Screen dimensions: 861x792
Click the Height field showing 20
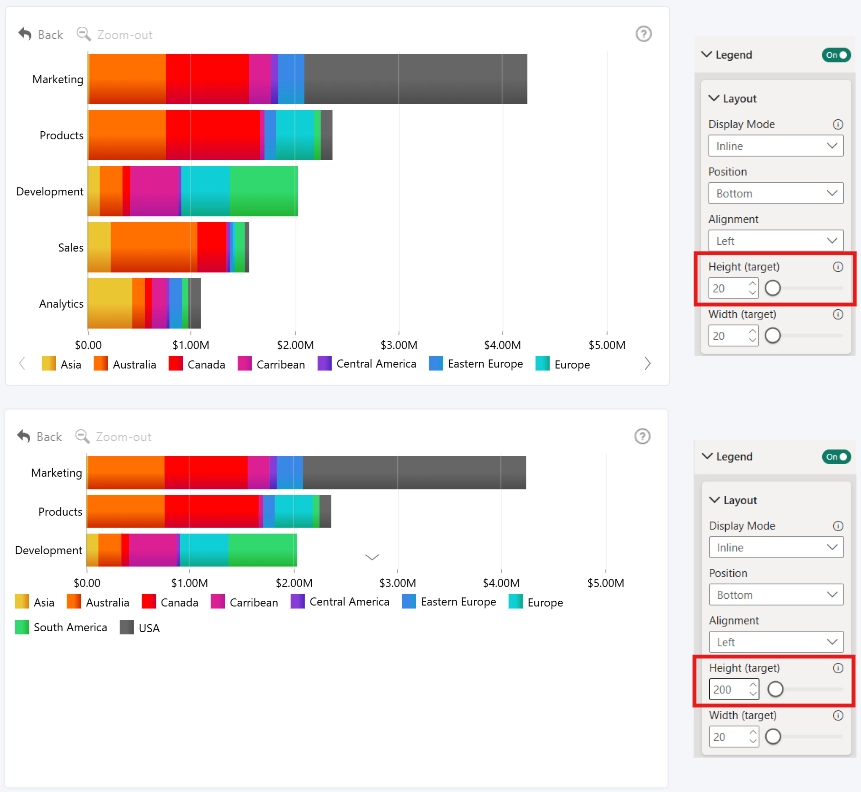(x=733, y=288)
